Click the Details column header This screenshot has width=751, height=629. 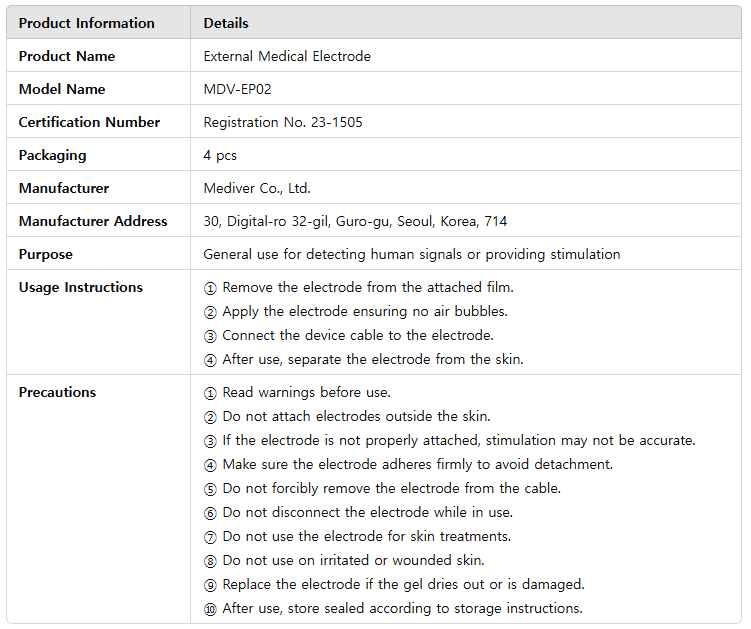[x=226, y=23]
